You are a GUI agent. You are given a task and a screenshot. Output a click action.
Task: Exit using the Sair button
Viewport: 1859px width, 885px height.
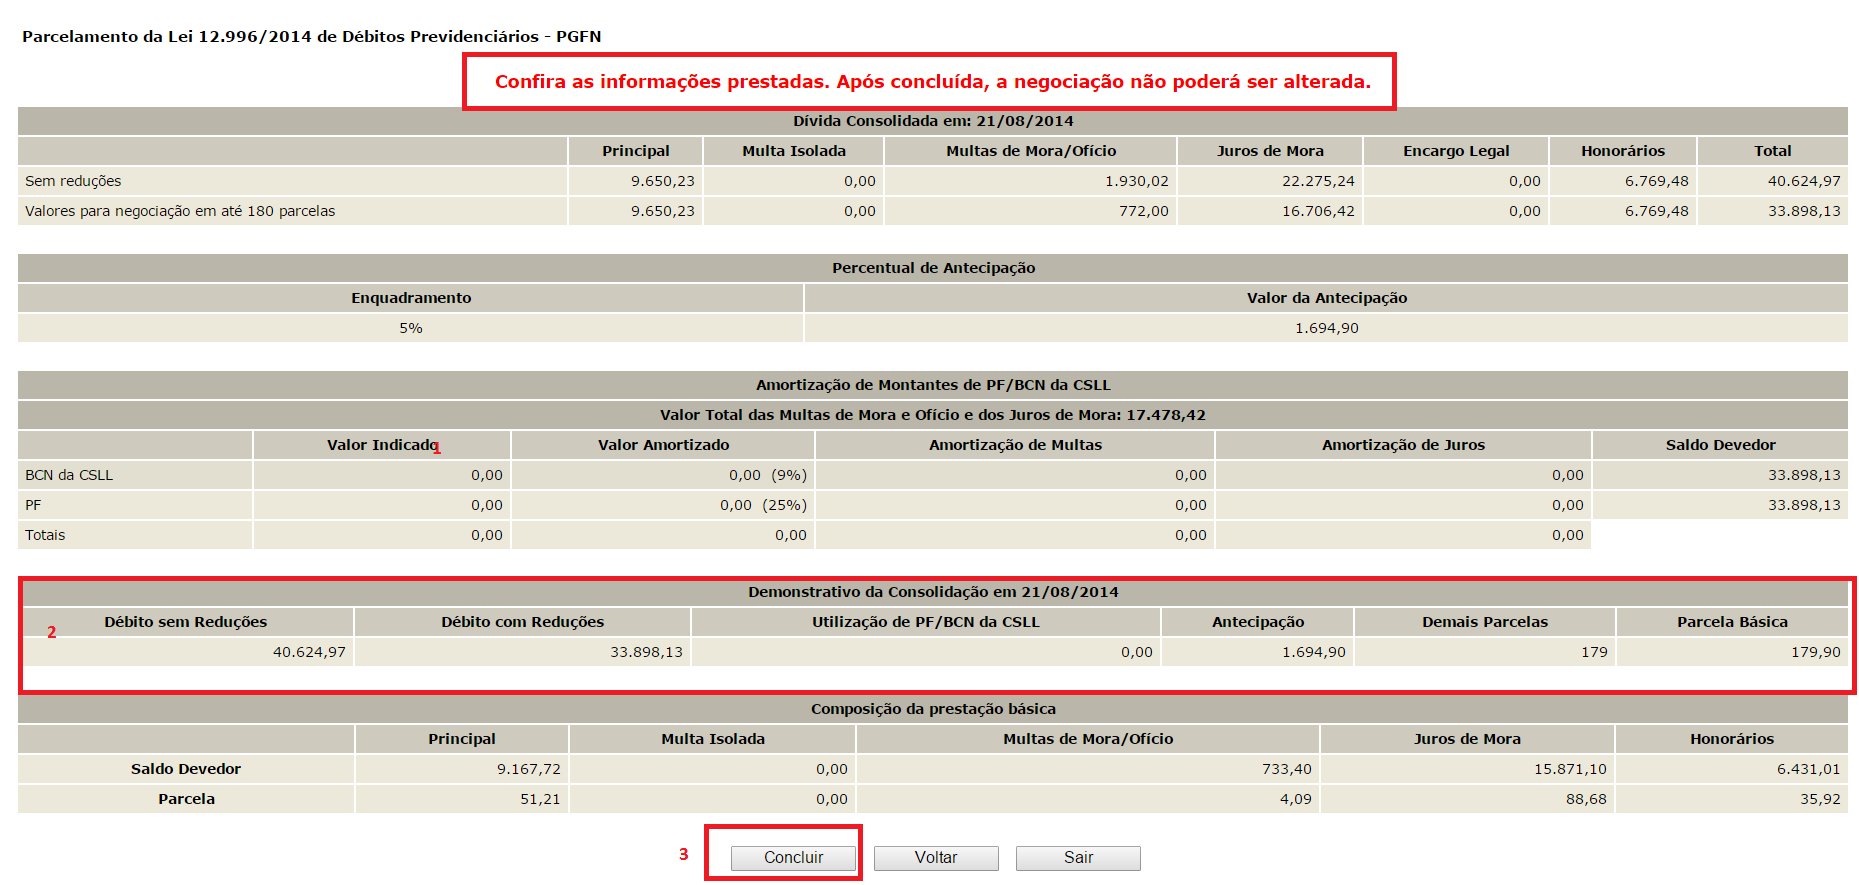coord(1078,858)
